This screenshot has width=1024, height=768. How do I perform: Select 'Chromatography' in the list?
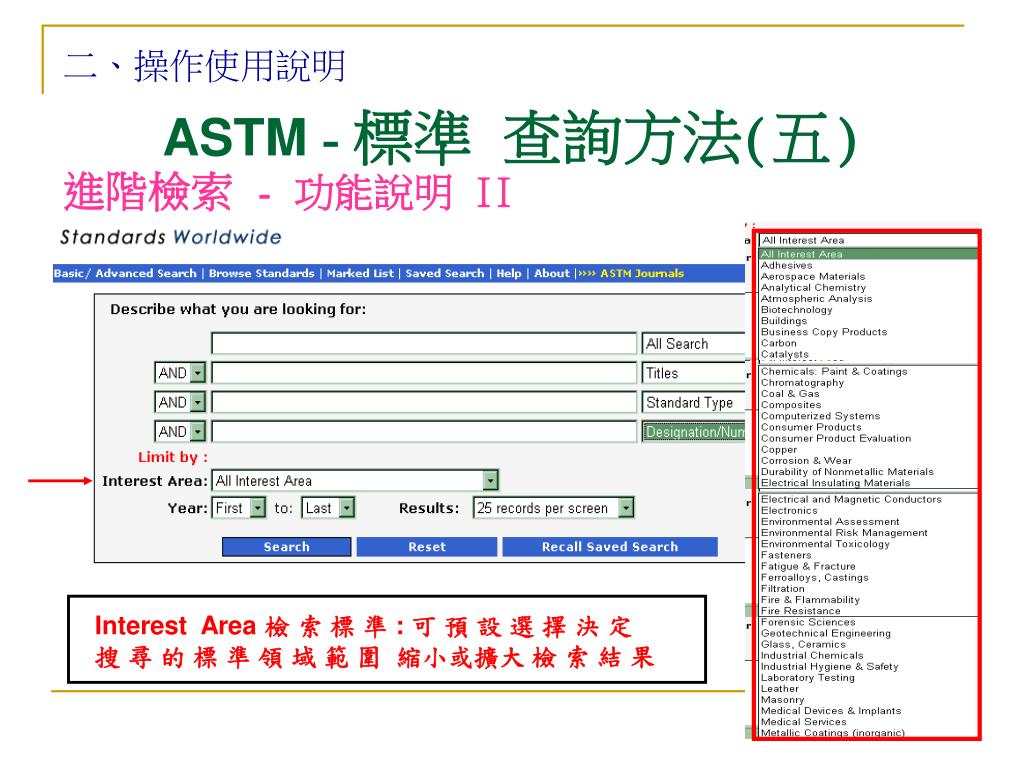click(x=802, y=383)
